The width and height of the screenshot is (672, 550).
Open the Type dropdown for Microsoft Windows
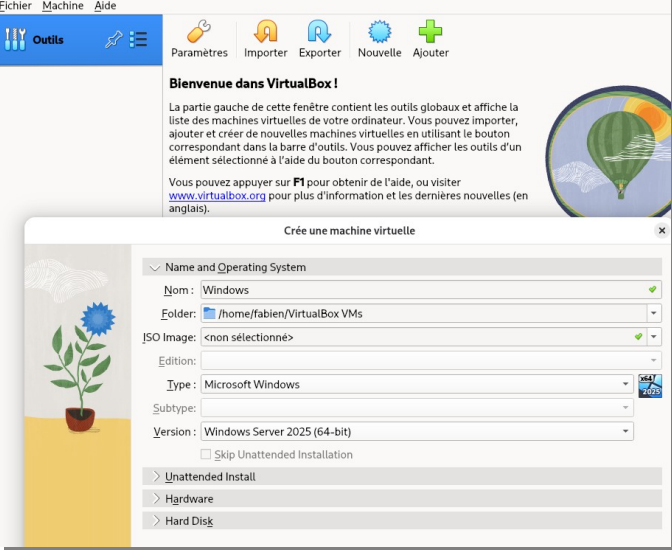pos(626,384)
